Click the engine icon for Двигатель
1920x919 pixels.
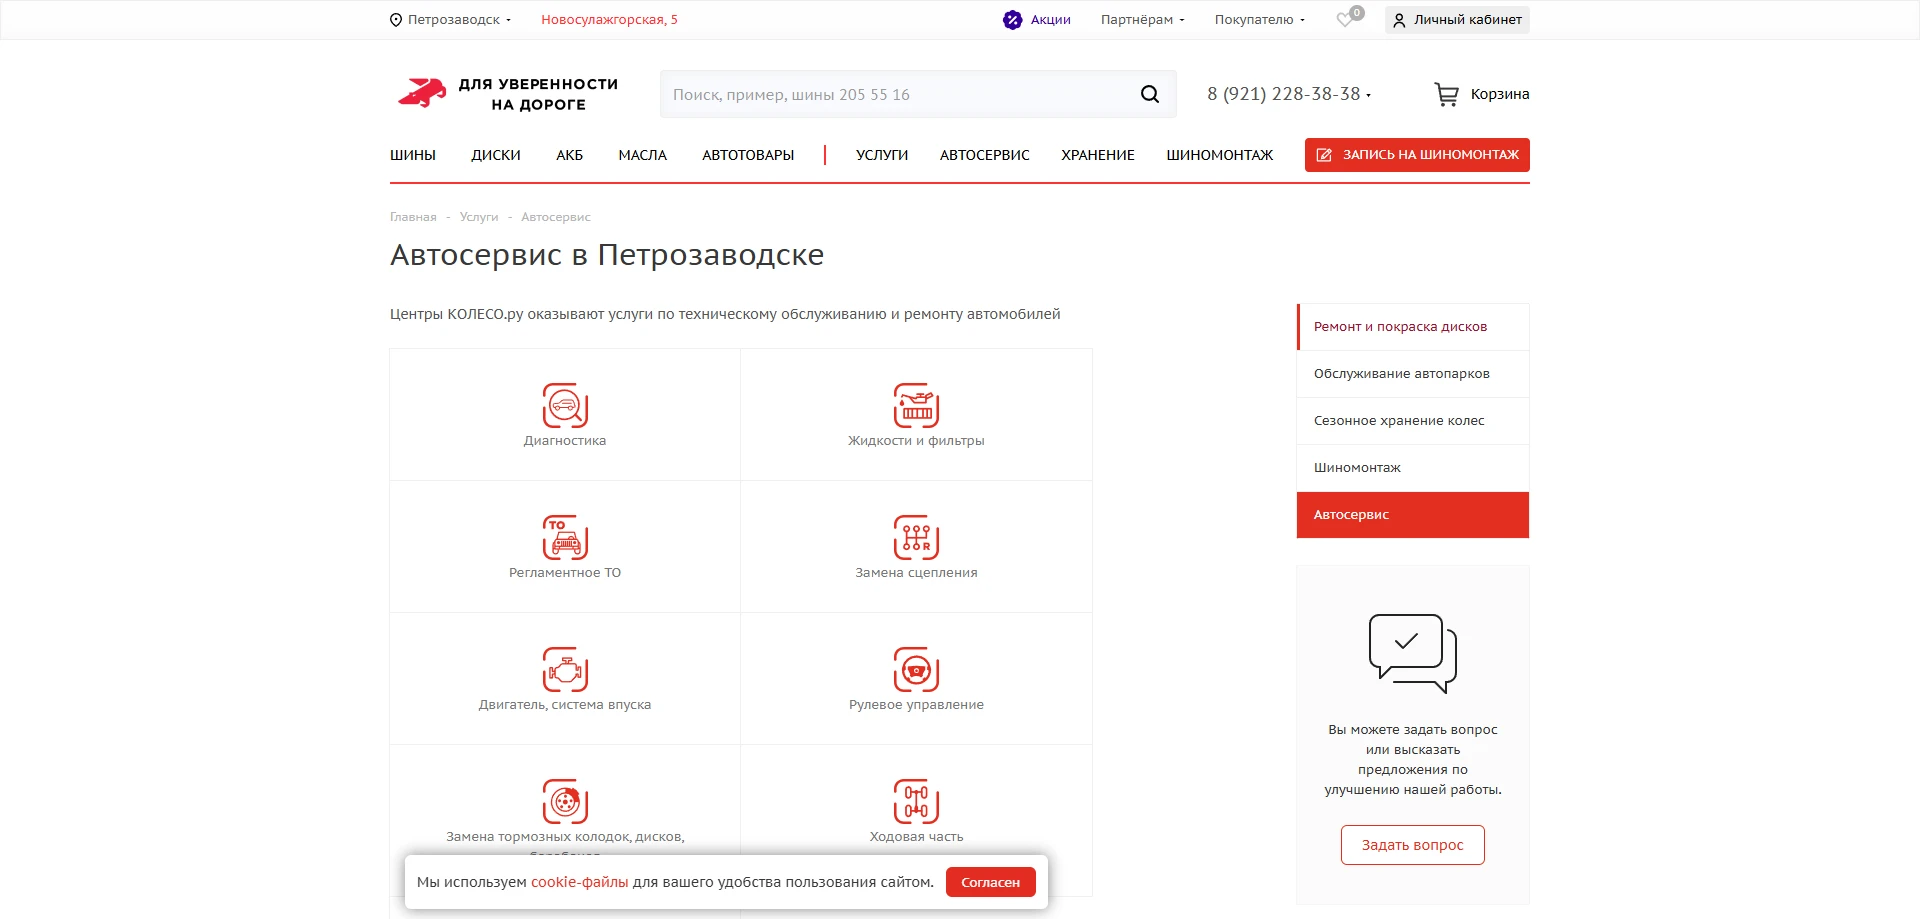click(x=565, y=669)
